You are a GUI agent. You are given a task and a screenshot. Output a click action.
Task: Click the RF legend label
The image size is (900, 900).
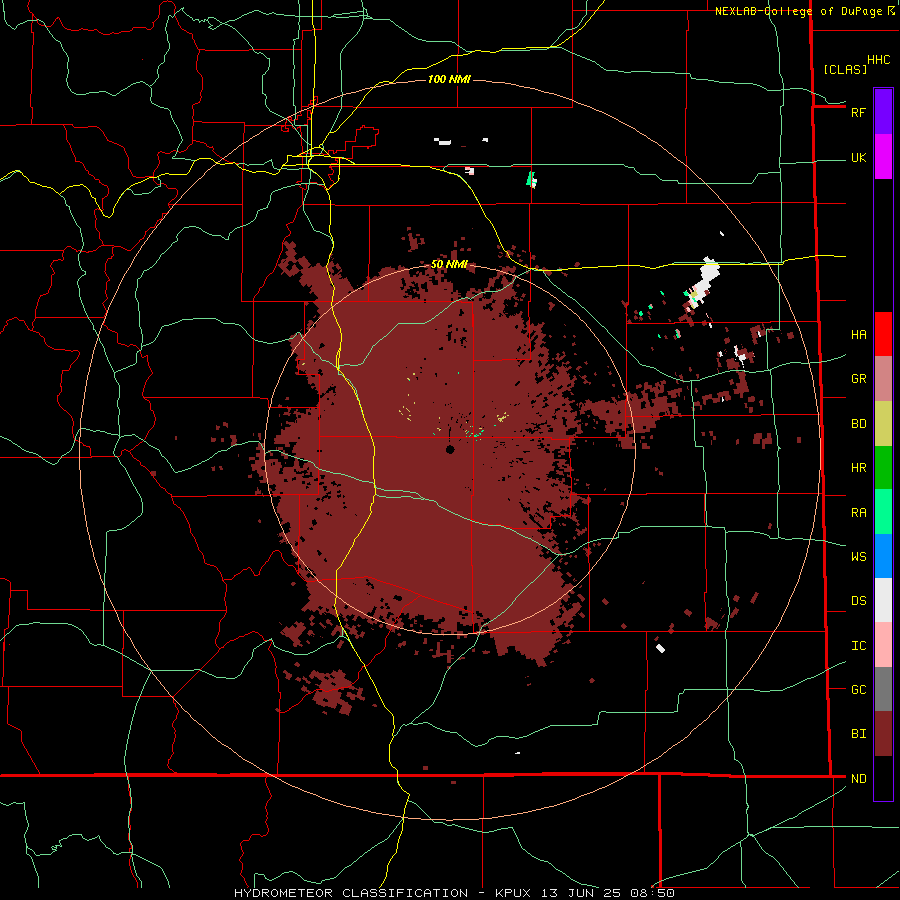858,112
